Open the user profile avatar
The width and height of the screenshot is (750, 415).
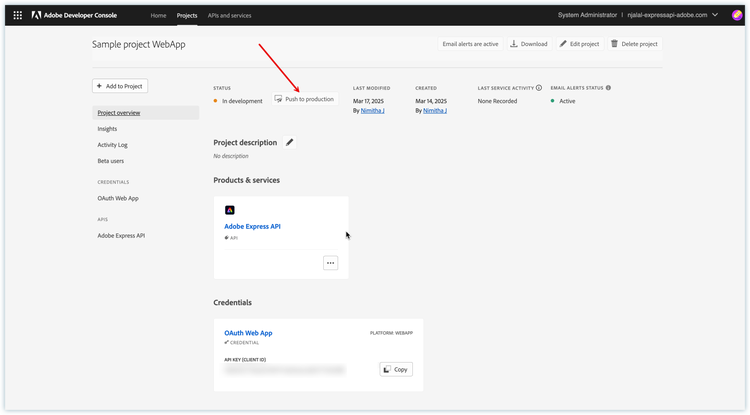(x=737, y=15)
